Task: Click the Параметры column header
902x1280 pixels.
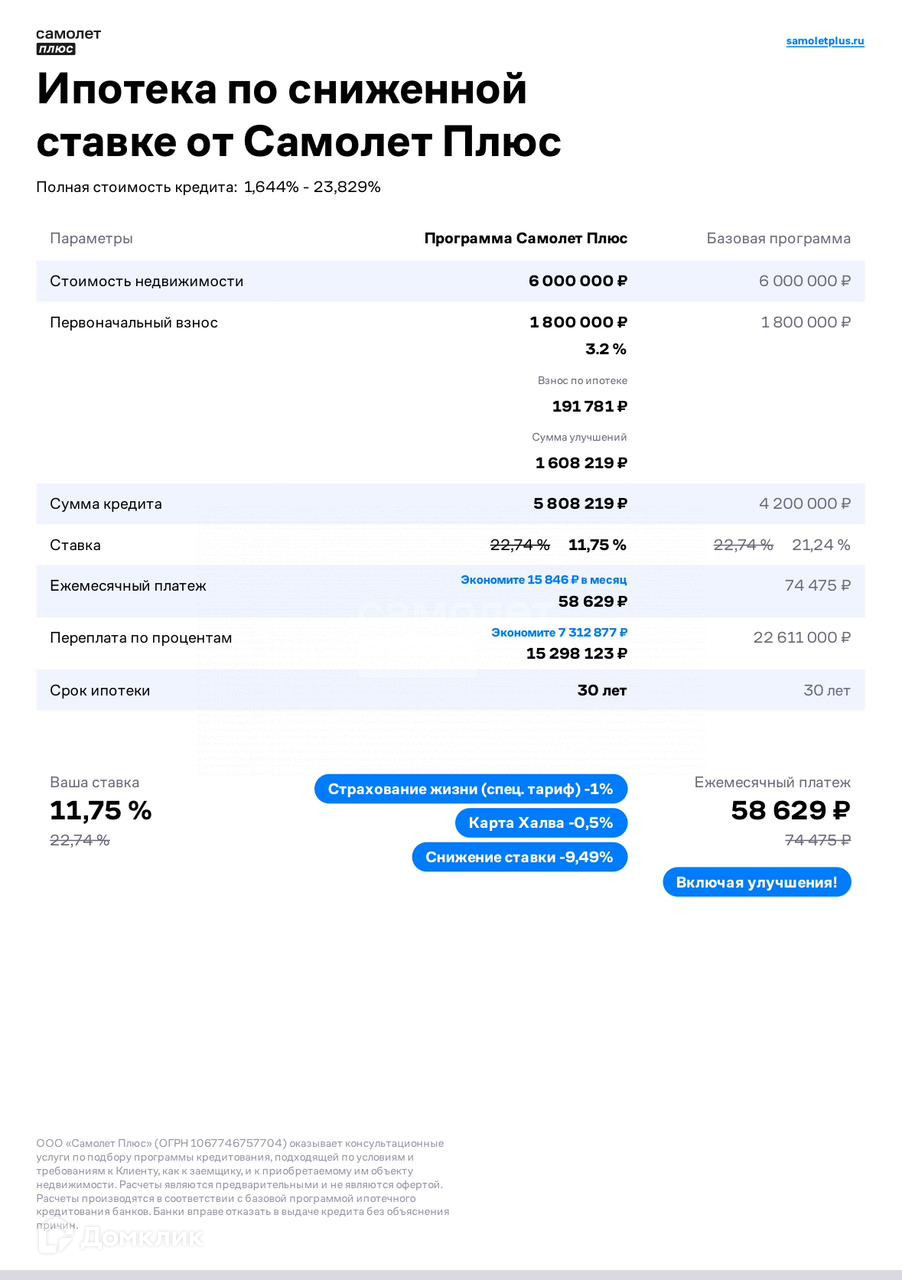Action: 91,239
